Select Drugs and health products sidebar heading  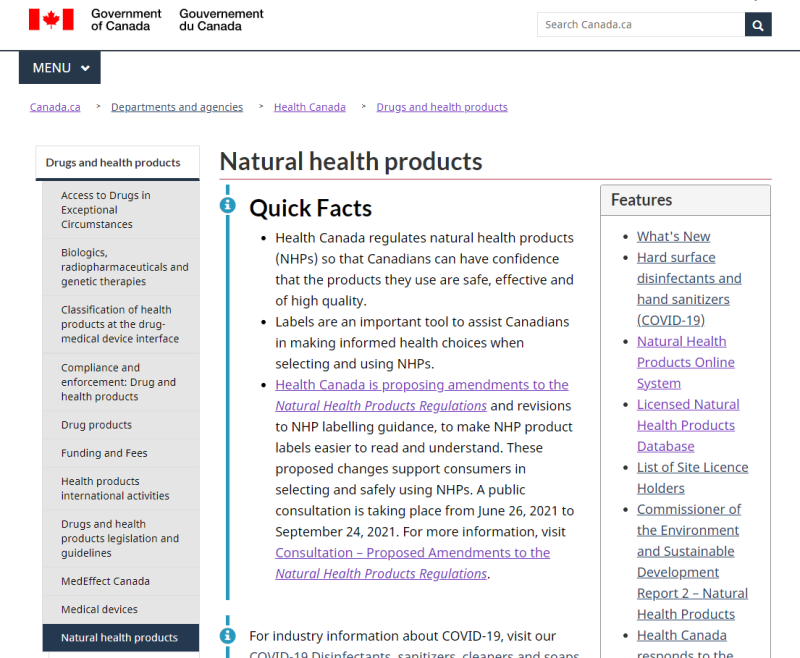[x=117, y=163]
